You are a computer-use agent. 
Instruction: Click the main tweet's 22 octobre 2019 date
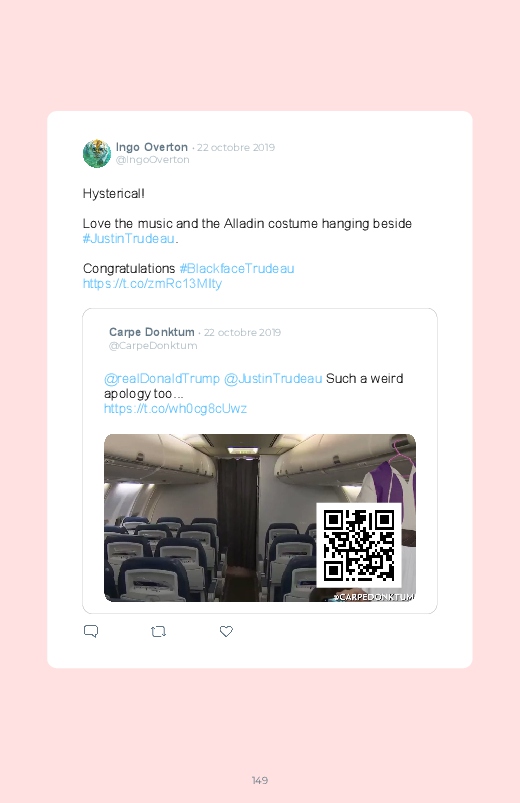click(236, 147)
